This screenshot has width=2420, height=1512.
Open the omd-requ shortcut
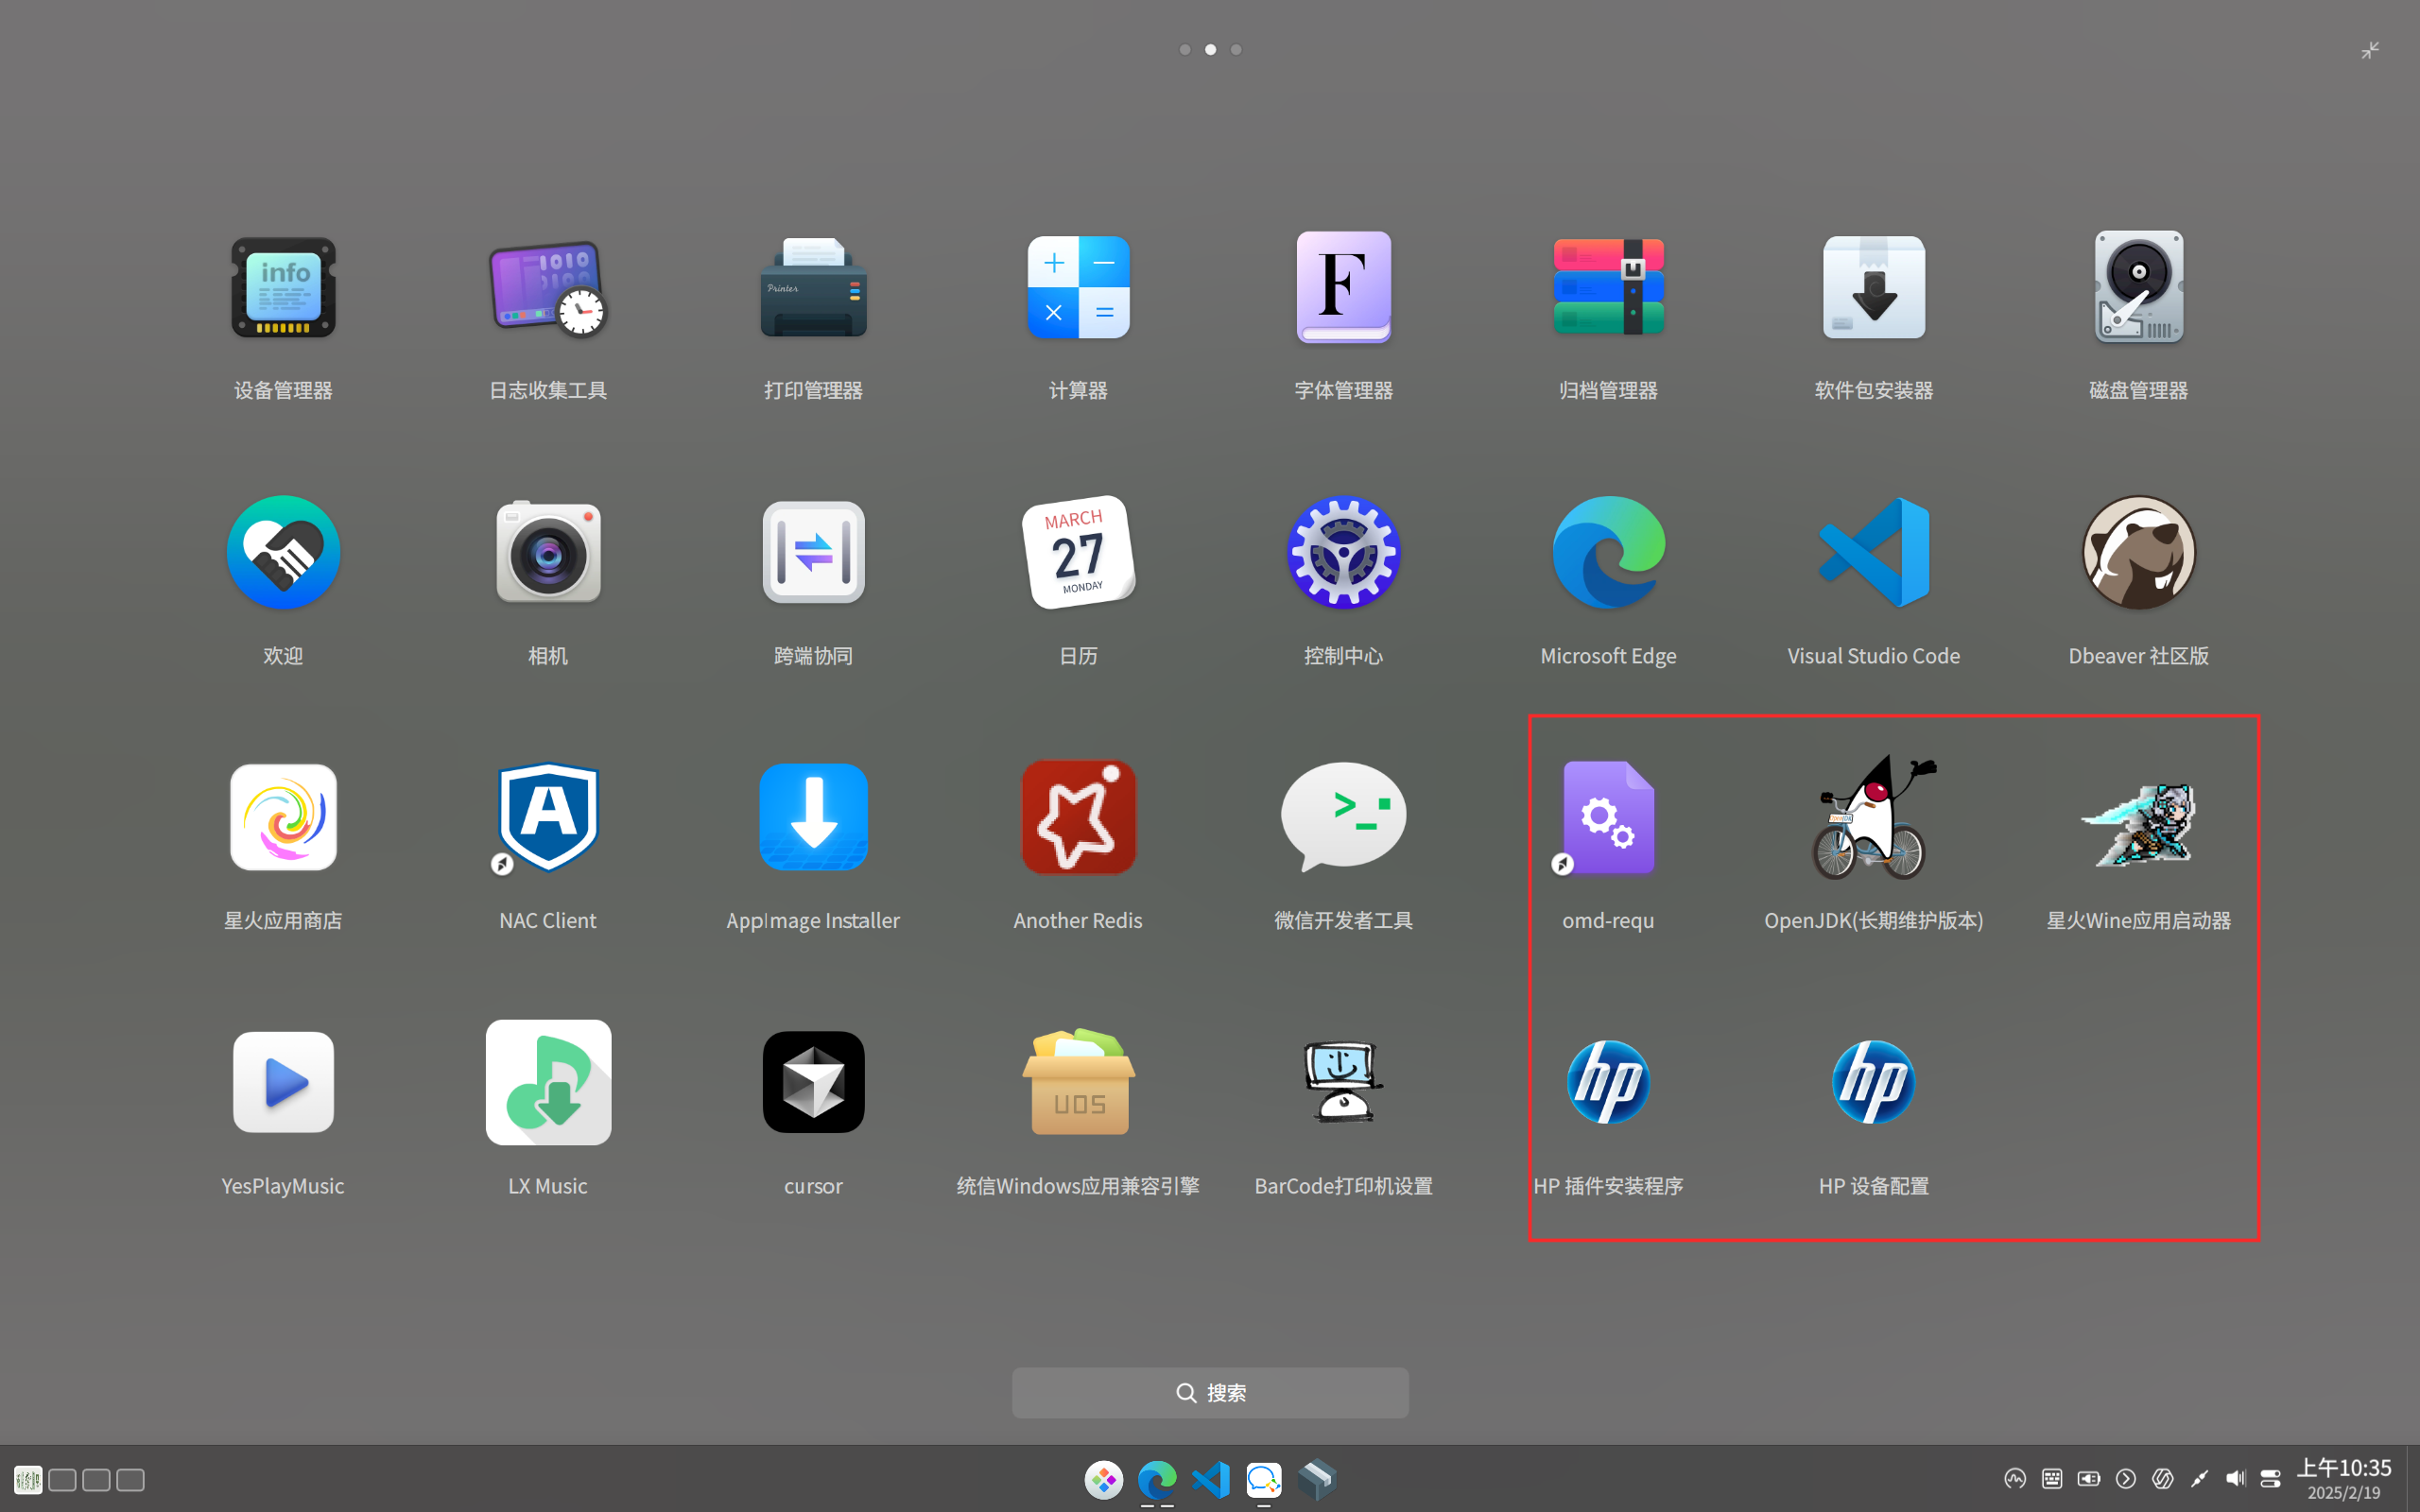(1608, 817)
